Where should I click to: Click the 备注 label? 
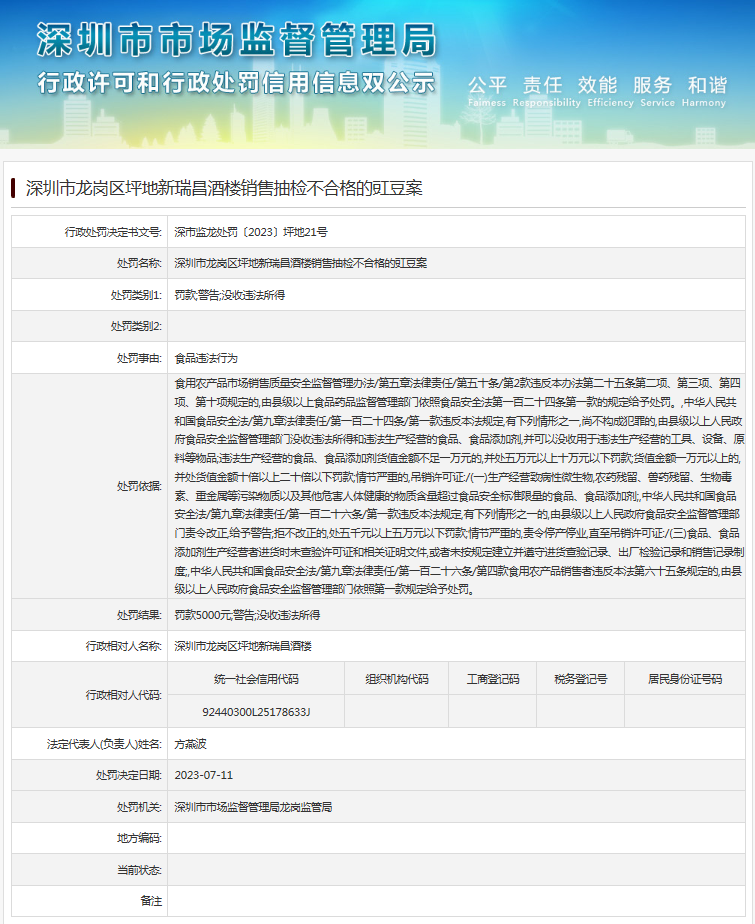point(151,902)
